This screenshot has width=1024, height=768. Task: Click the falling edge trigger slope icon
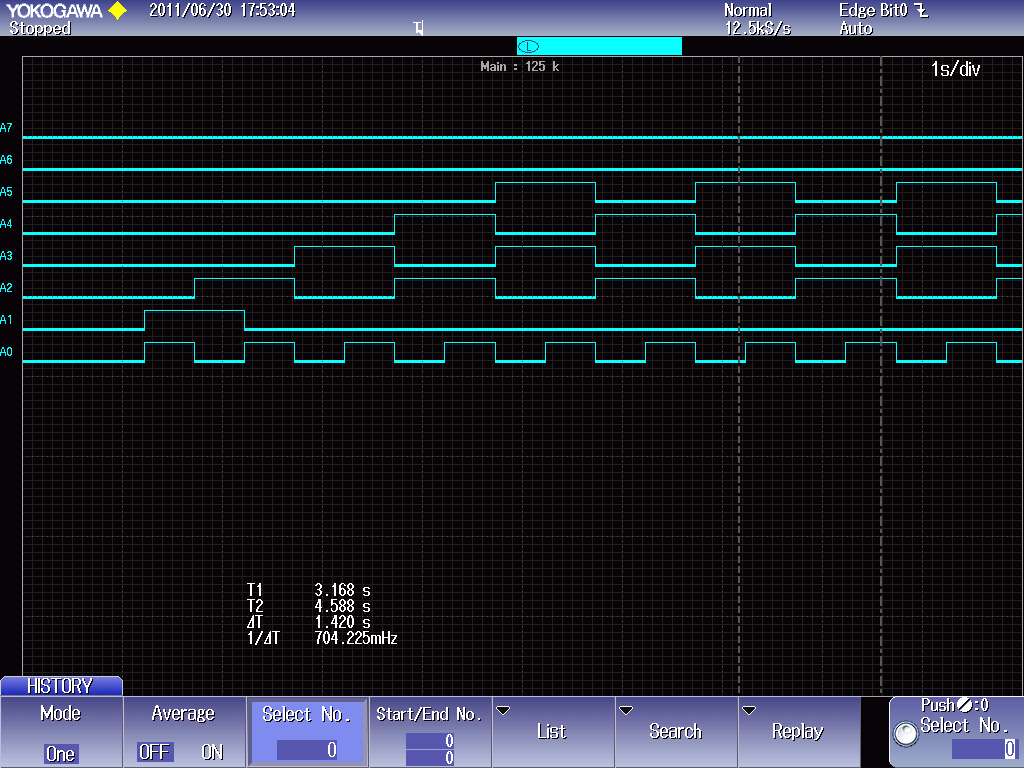point(921,10)
